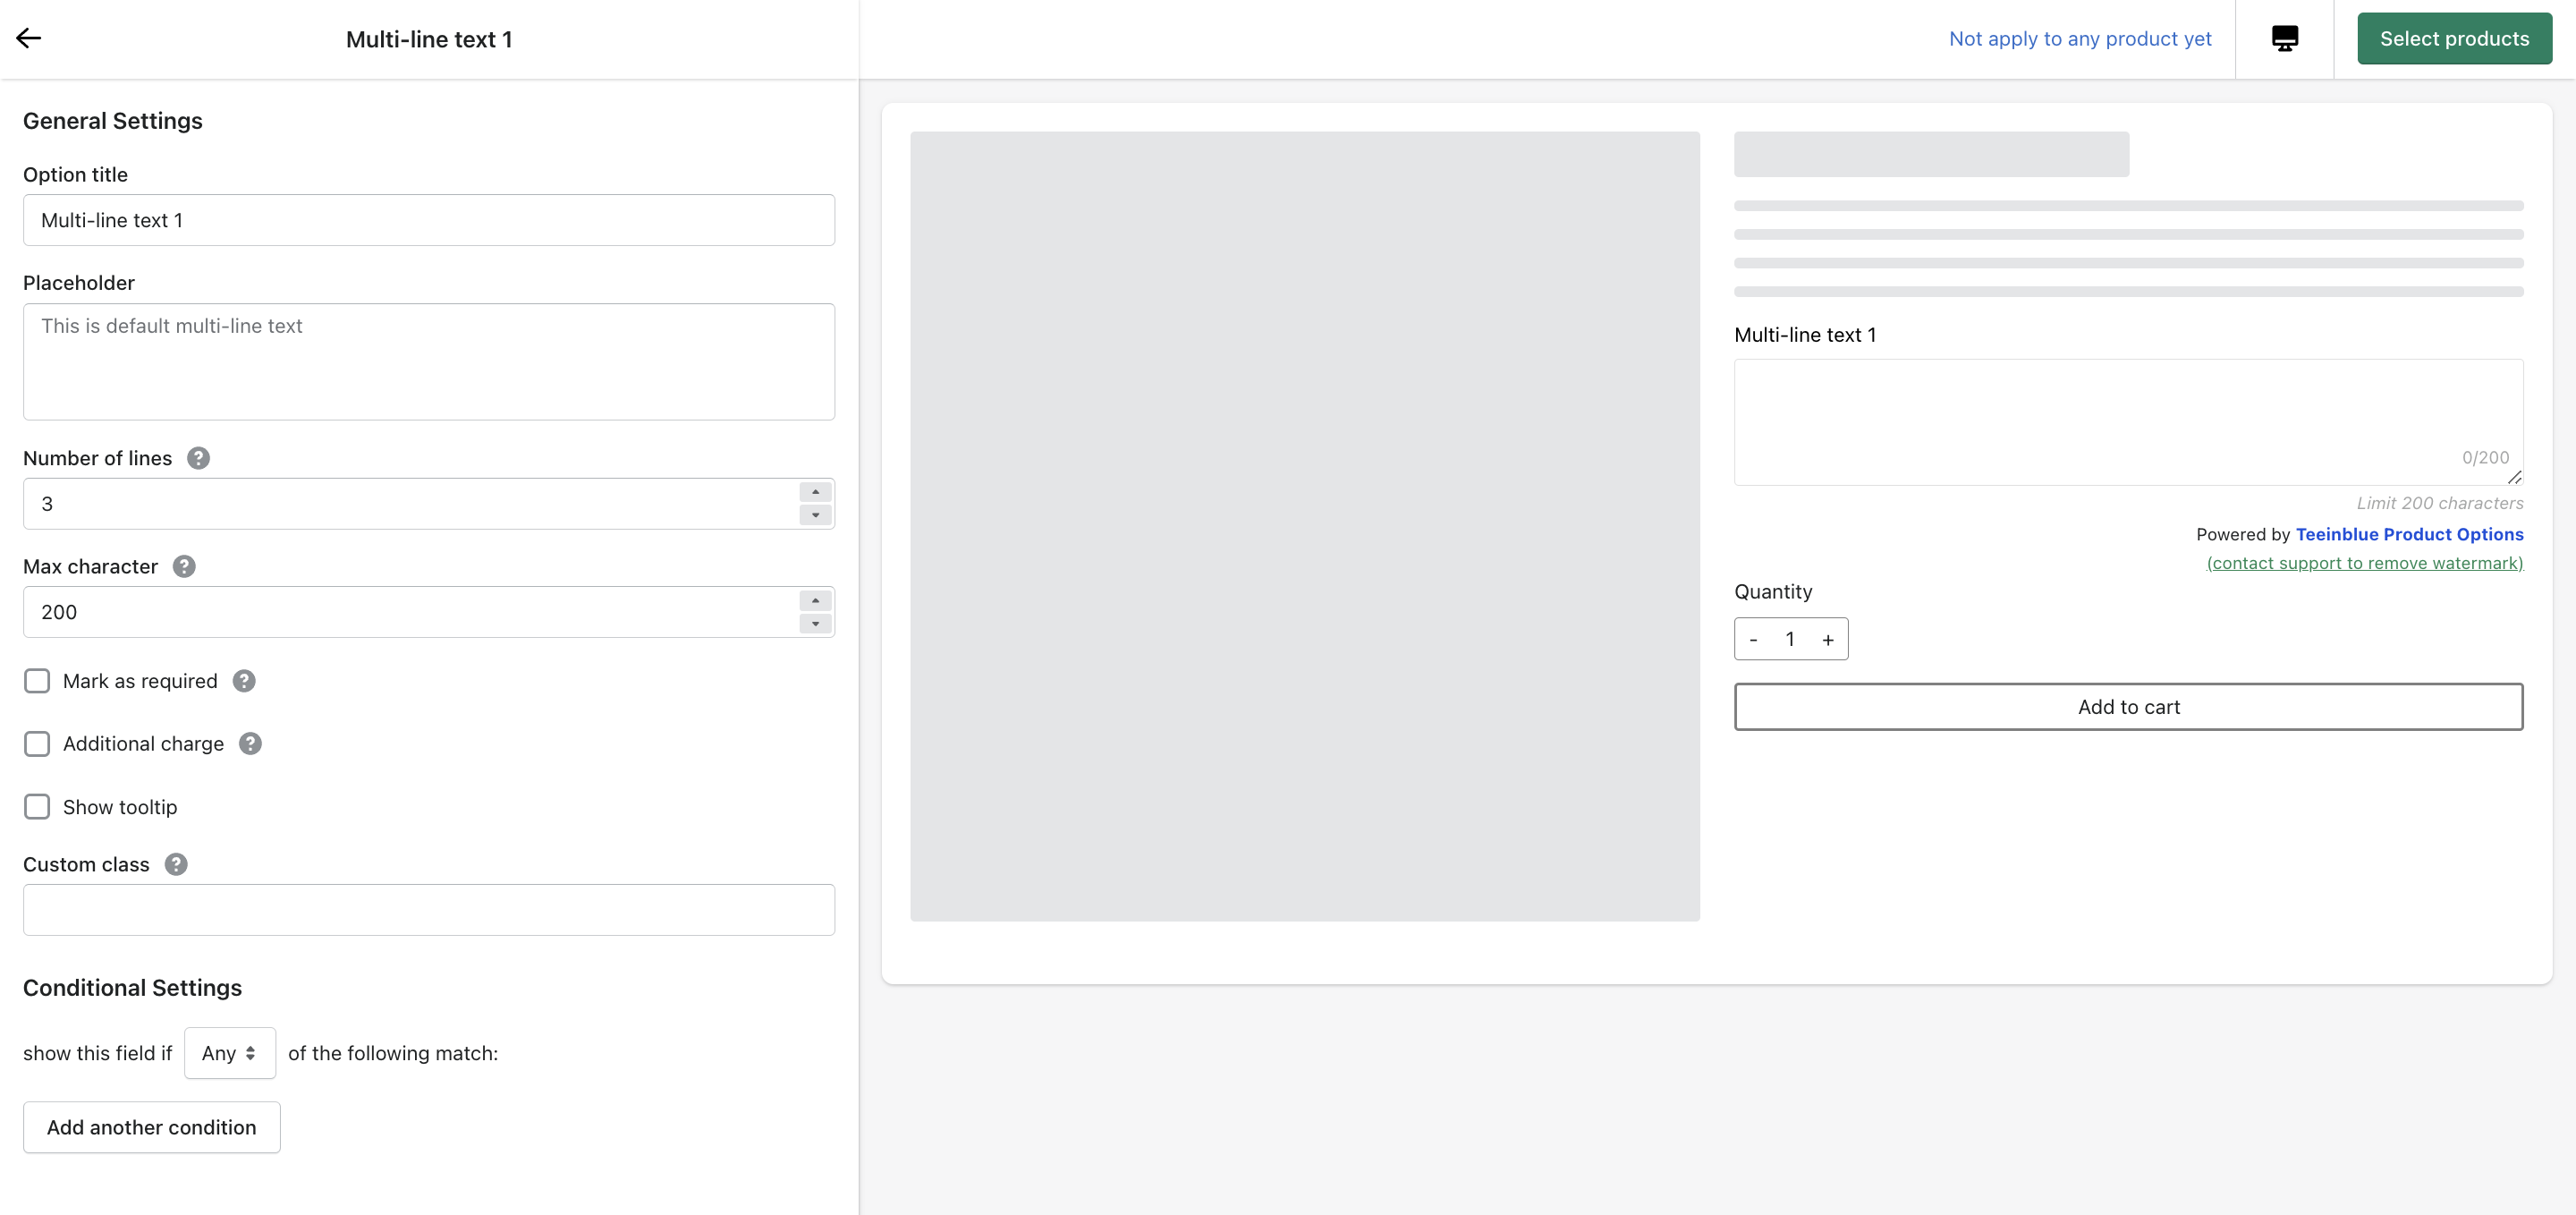Click the Option title input field
Viewport: 2576px width, 1215px height.
(x=428, y=220)
